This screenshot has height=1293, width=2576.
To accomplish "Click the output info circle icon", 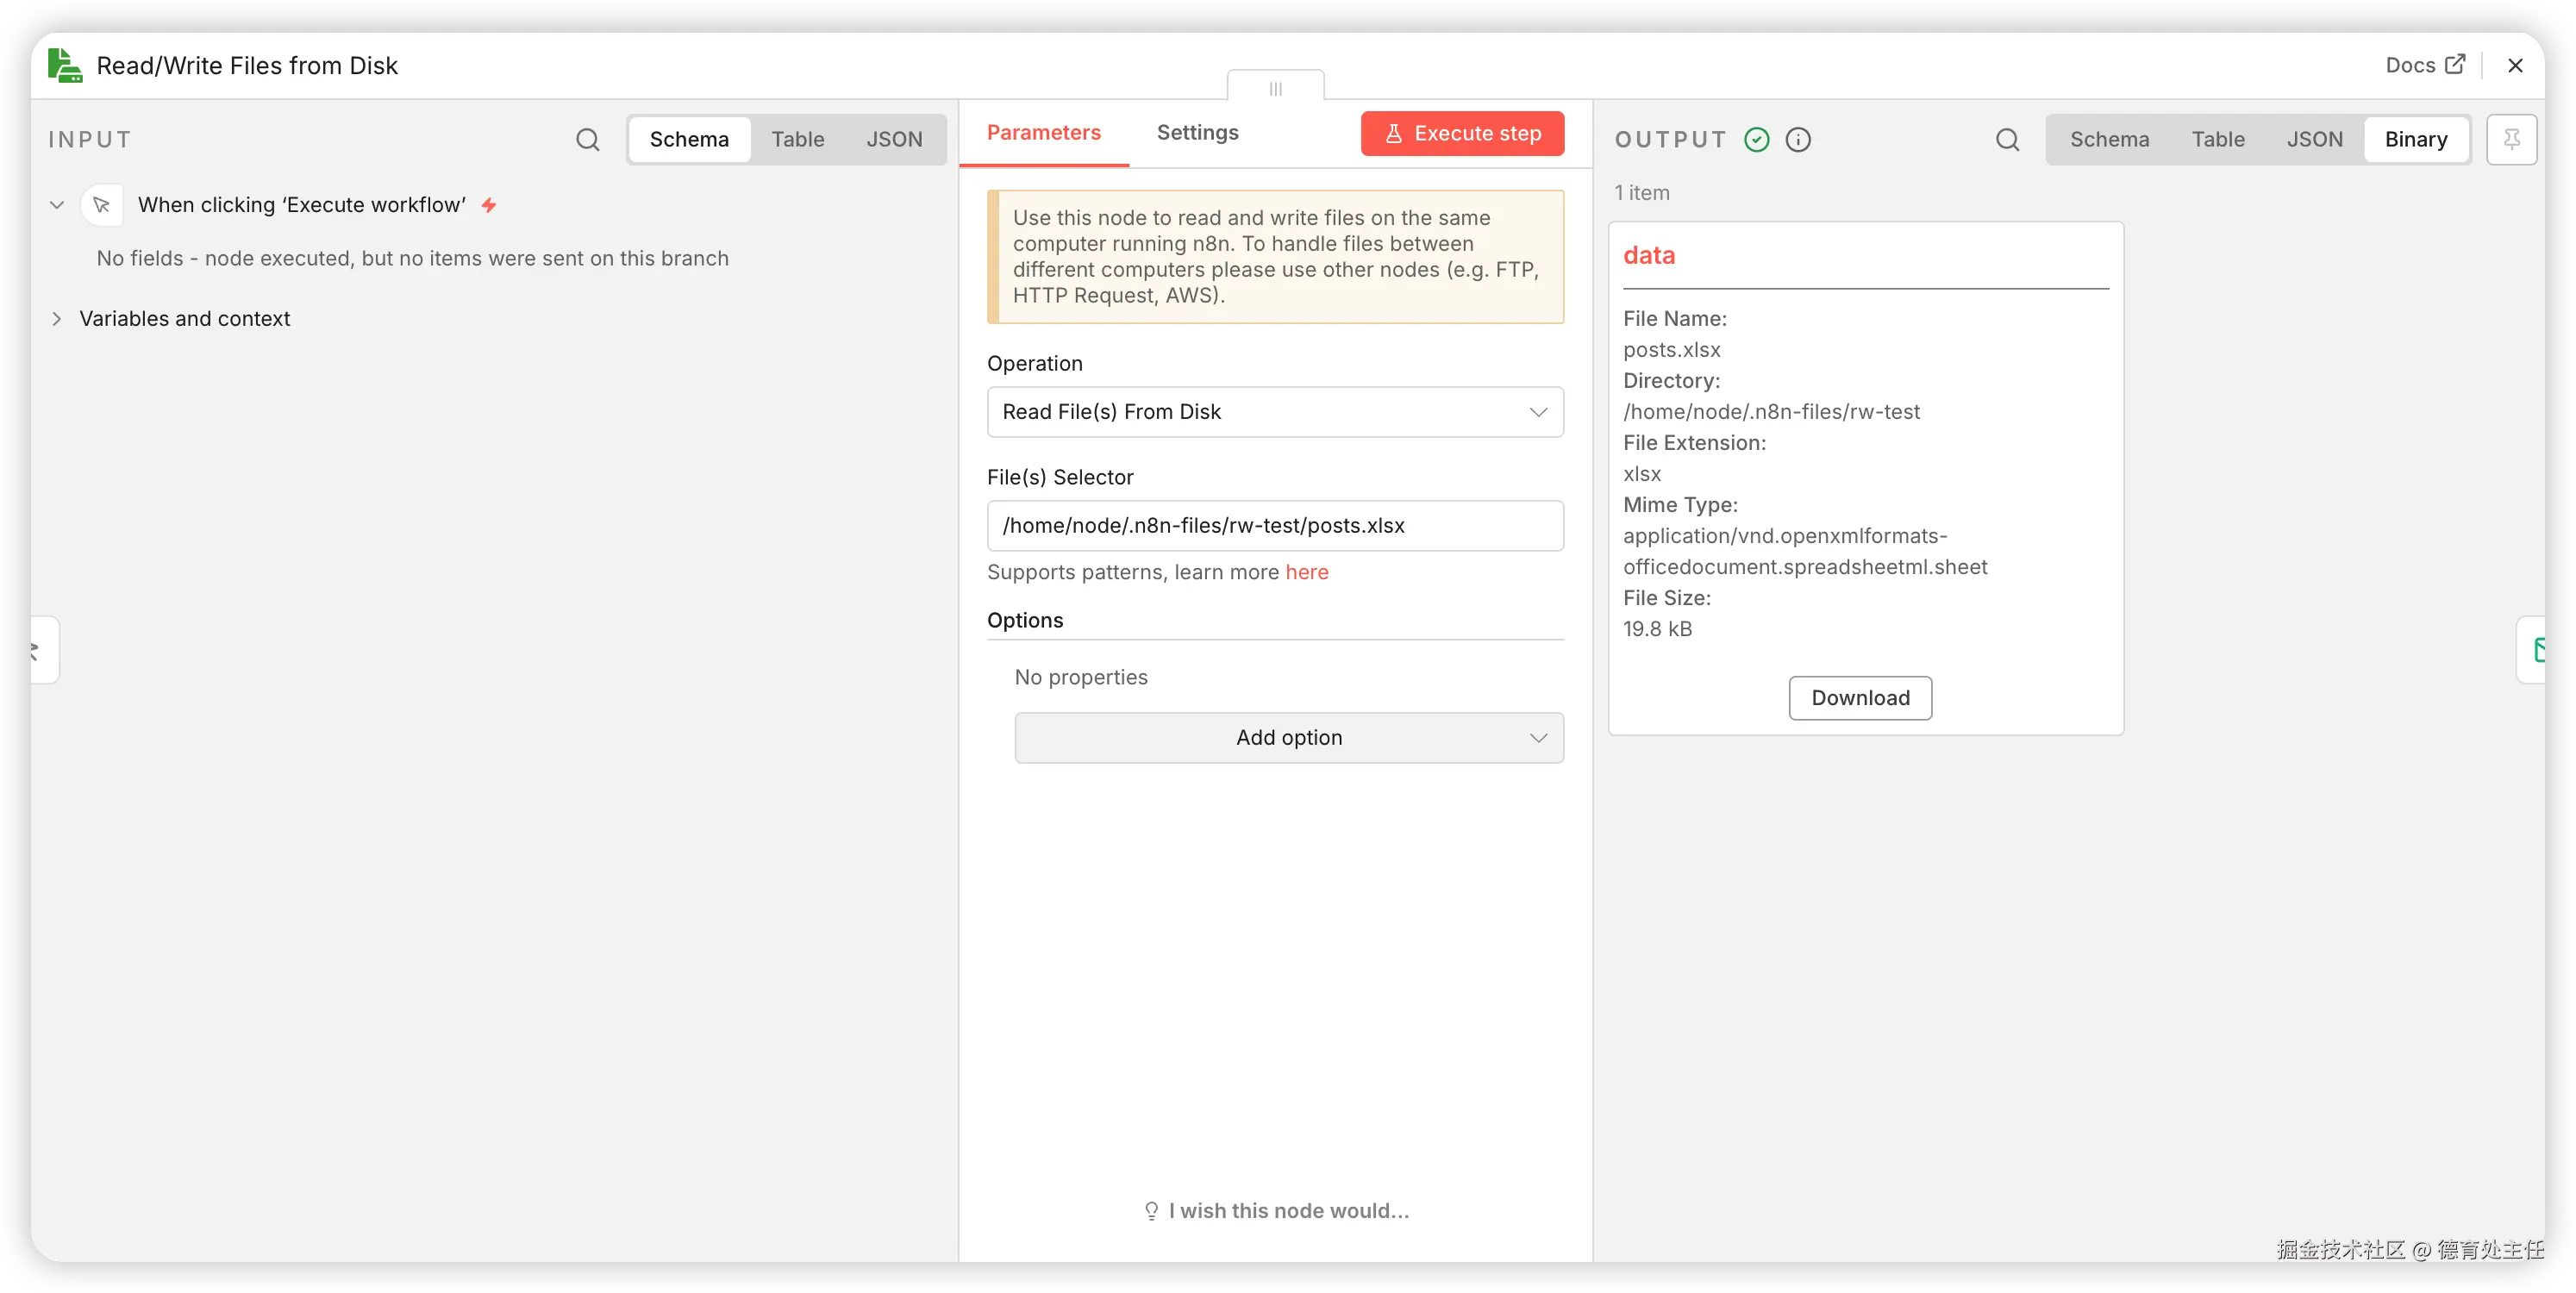I will (1798, 140).
